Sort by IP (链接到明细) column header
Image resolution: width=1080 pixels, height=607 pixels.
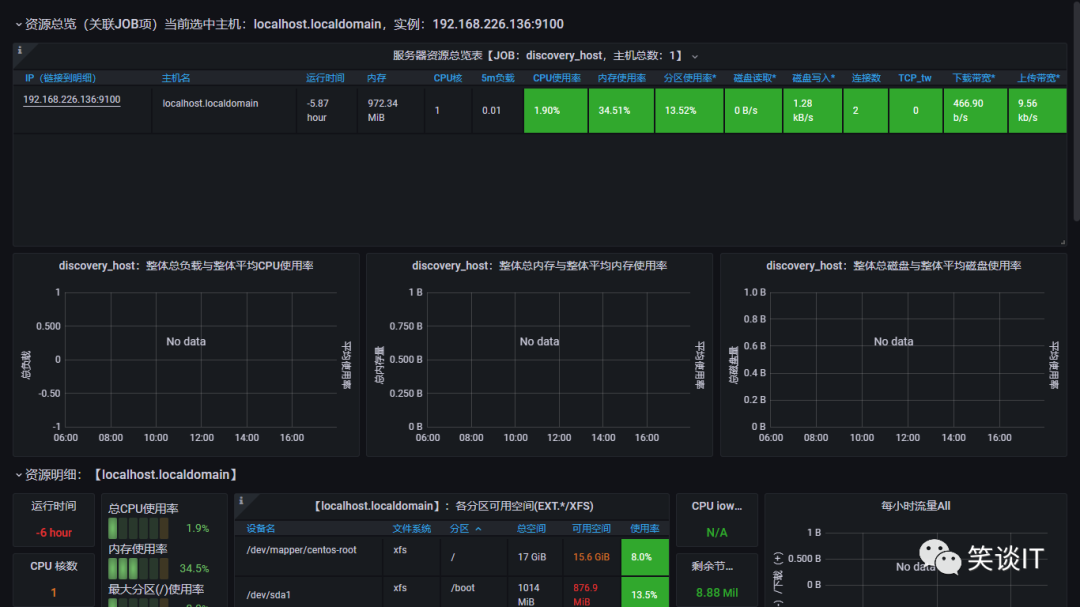(60, 78)
